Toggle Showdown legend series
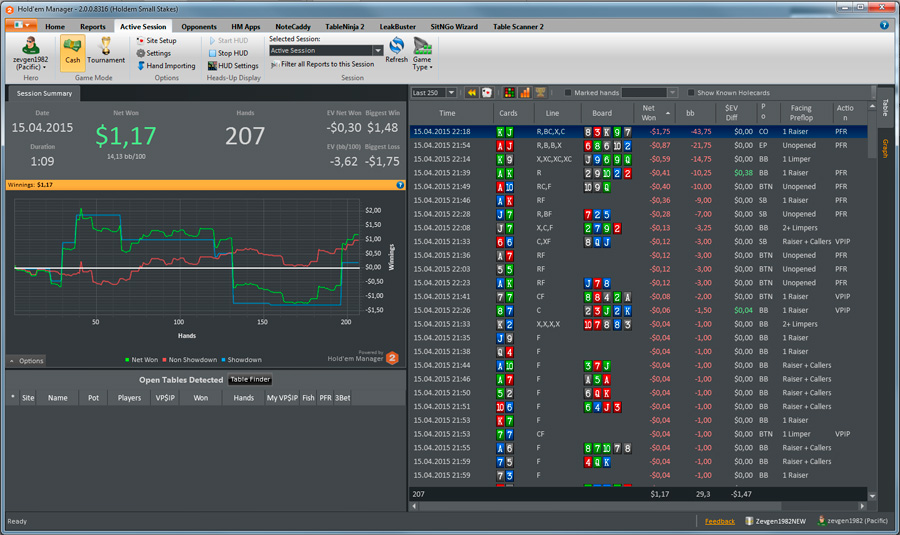This screenshot has height=535, width=900. 241,360
